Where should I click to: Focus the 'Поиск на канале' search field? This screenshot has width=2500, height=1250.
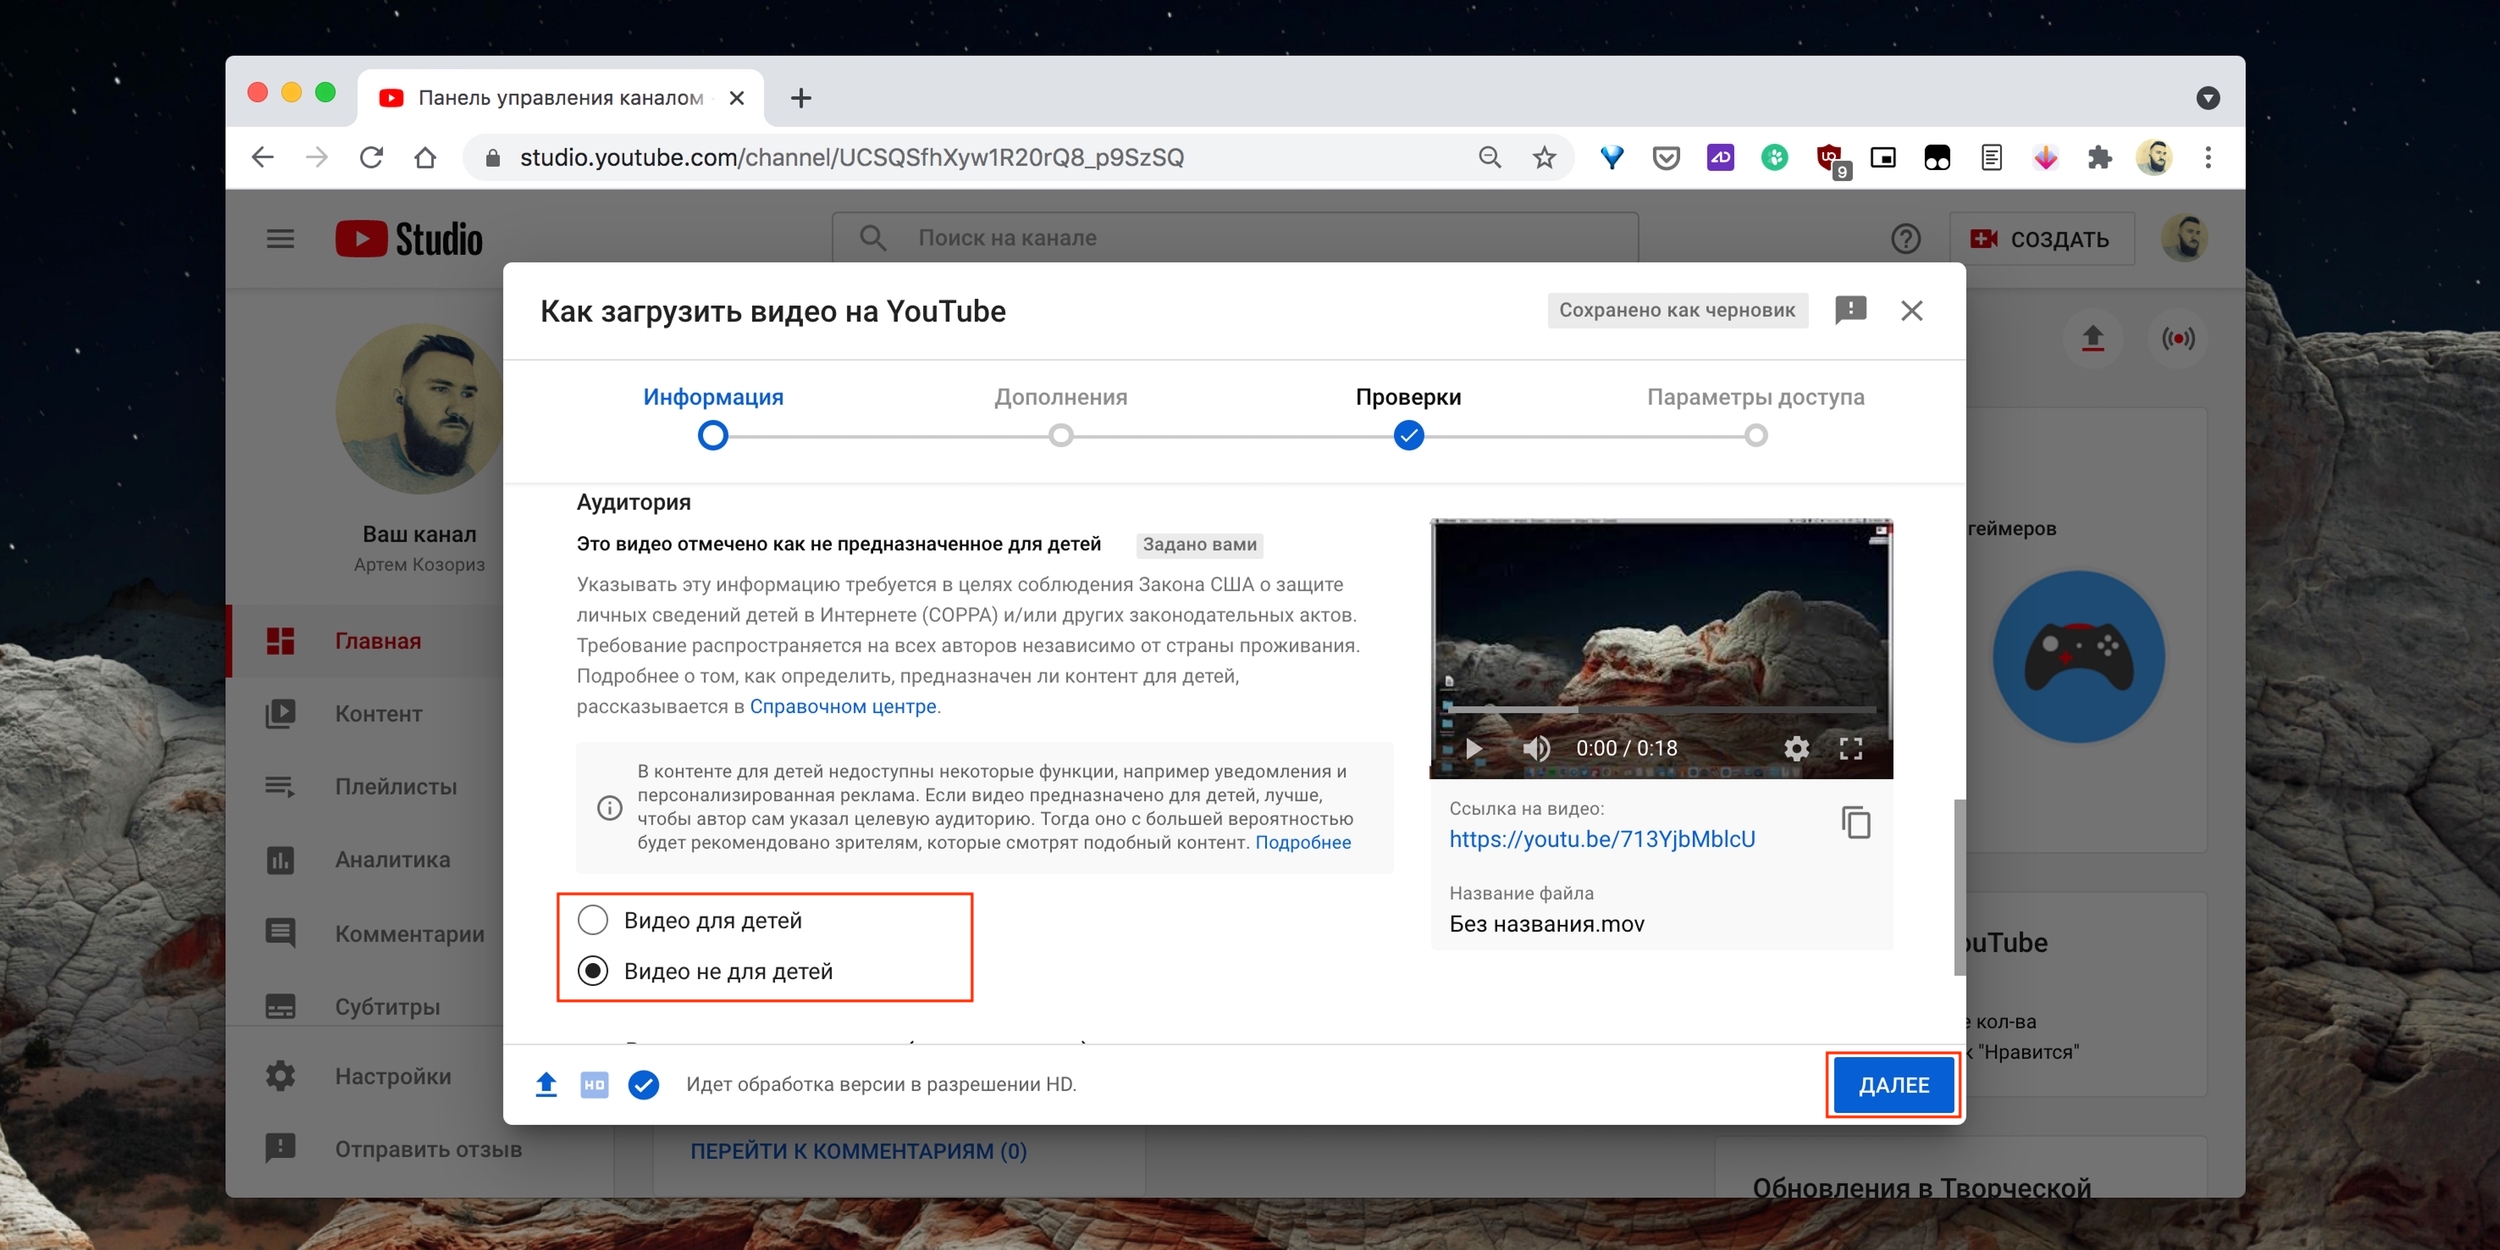pos(1235,238)
